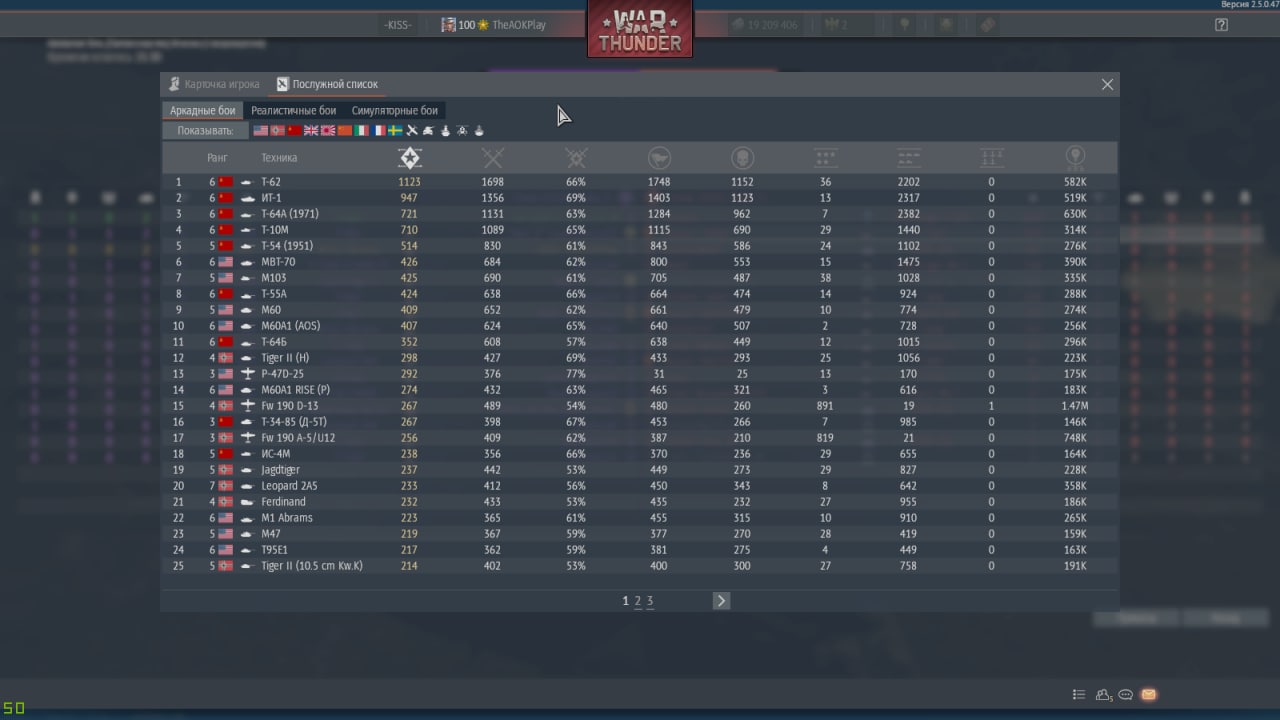Filter by large ship type icon

pos(445,131)
